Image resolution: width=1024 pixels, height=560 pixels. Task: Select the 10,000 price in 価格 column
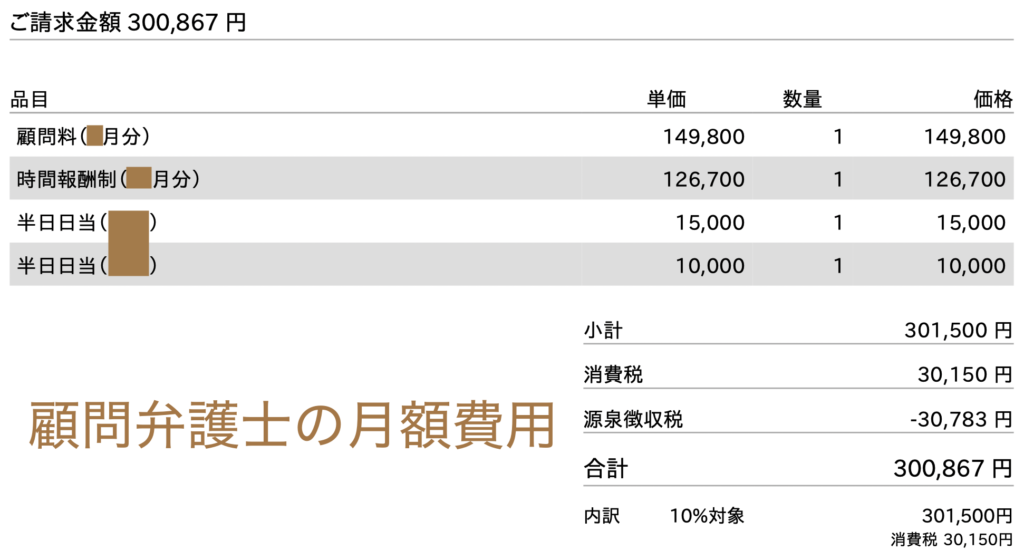(971, 266)
